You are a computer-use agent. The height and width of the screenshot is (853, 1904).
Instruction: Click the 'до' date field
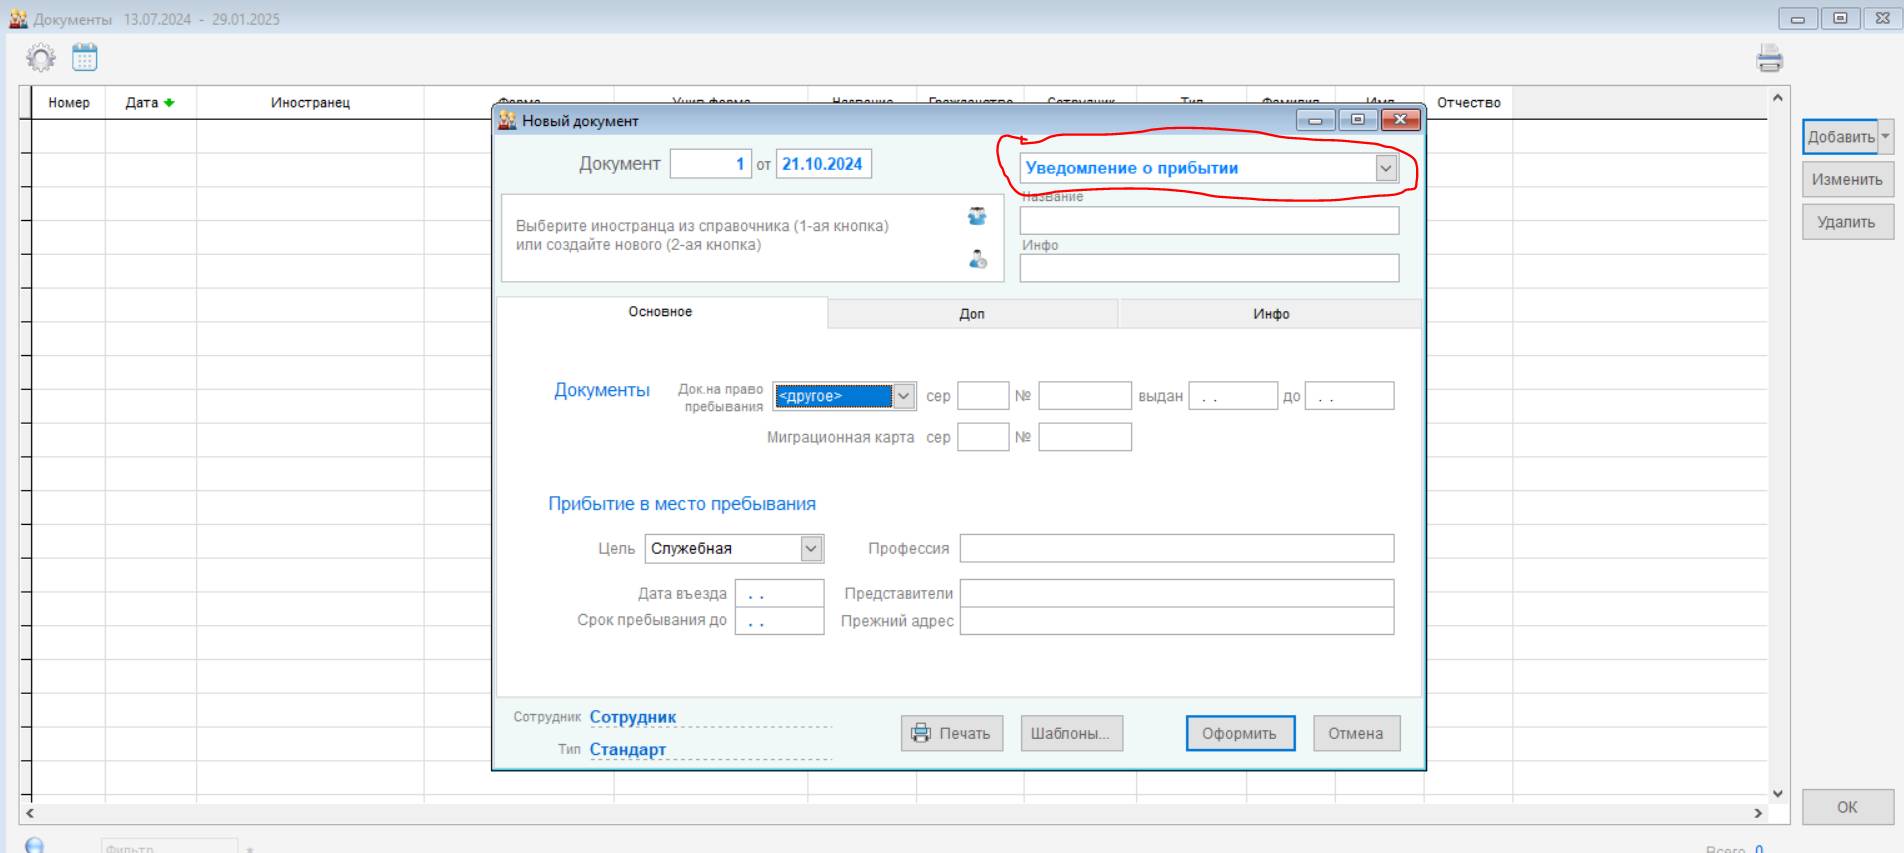1349,396
